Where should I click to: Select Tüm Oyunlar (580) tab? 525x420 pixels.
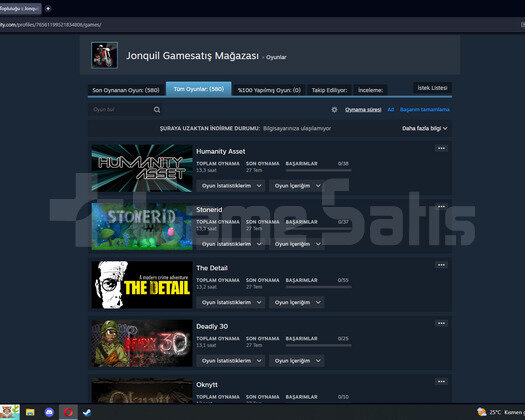coord(199,89)
